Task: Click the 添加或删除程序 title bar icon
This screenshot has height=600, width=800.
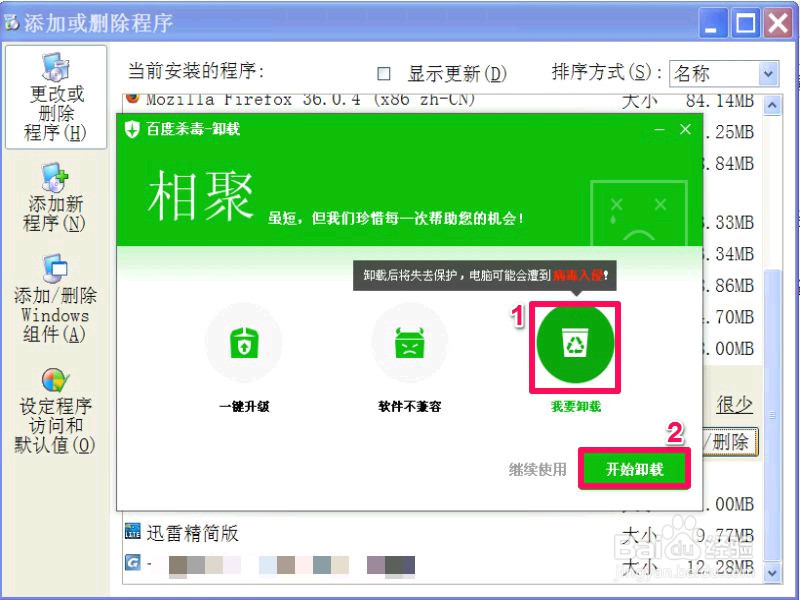Action: point(11,22)
